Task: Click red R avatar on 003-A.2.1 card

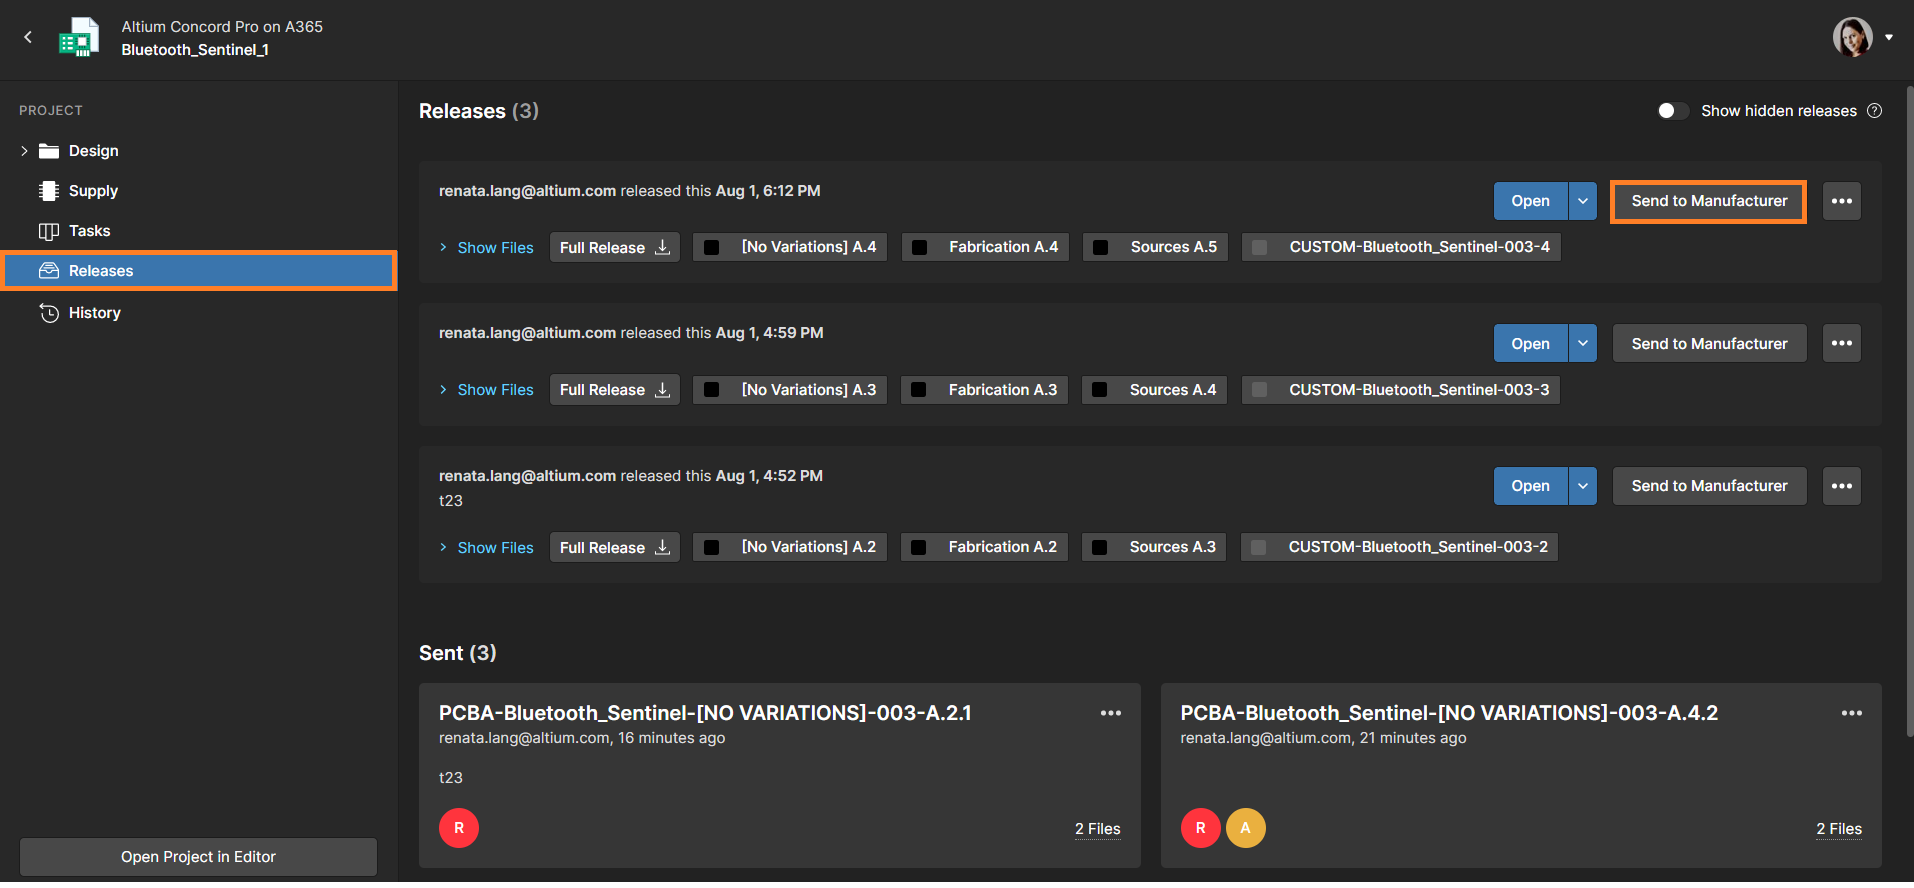Action: pyautogui.click(x=459, y=828)
